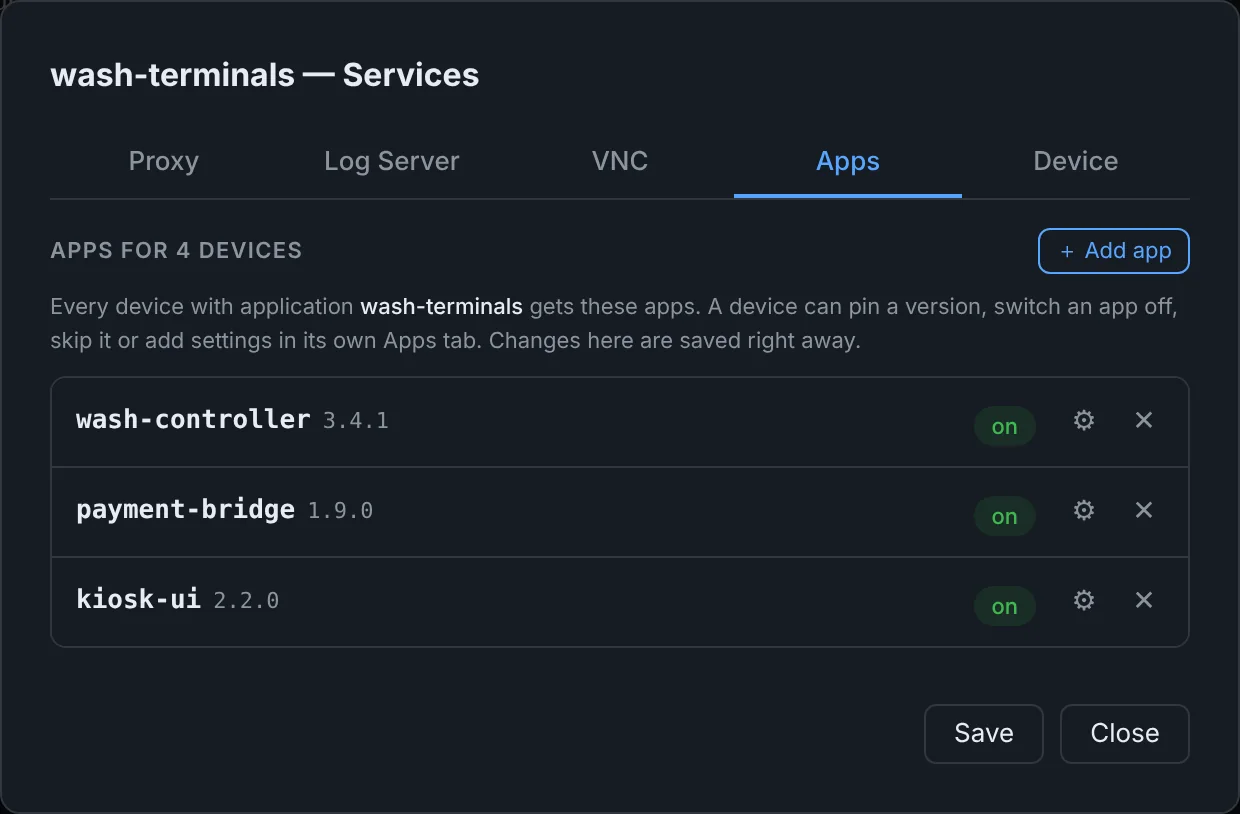Remove kiosk-ui with its X icon
The image size is (1240, 814).
pos(1144,600)
